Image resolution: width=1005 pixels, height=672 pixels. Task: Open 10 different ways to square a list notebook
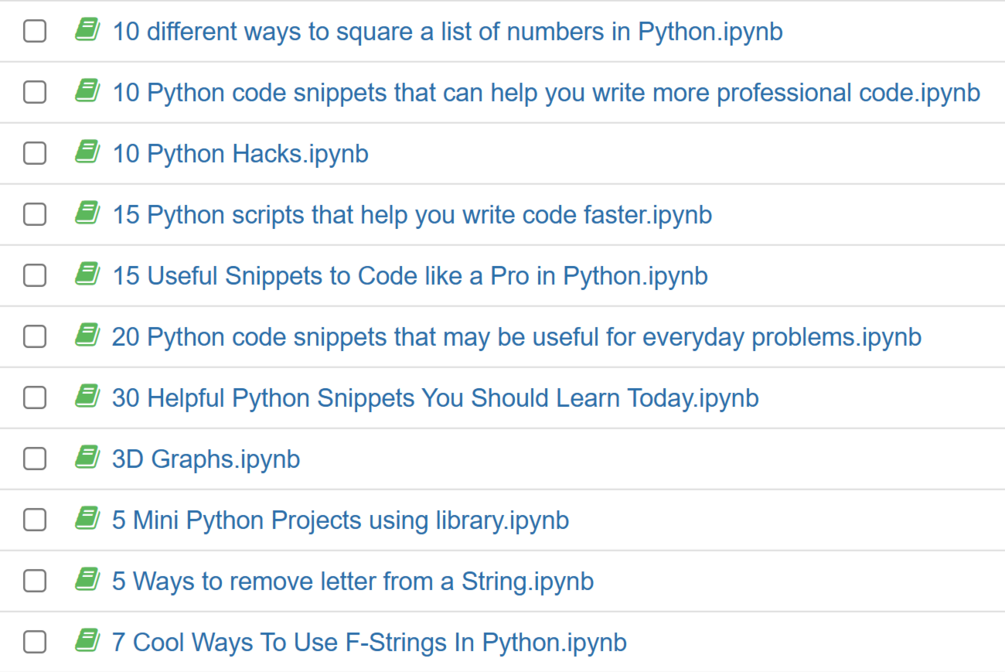pos(447,32)
